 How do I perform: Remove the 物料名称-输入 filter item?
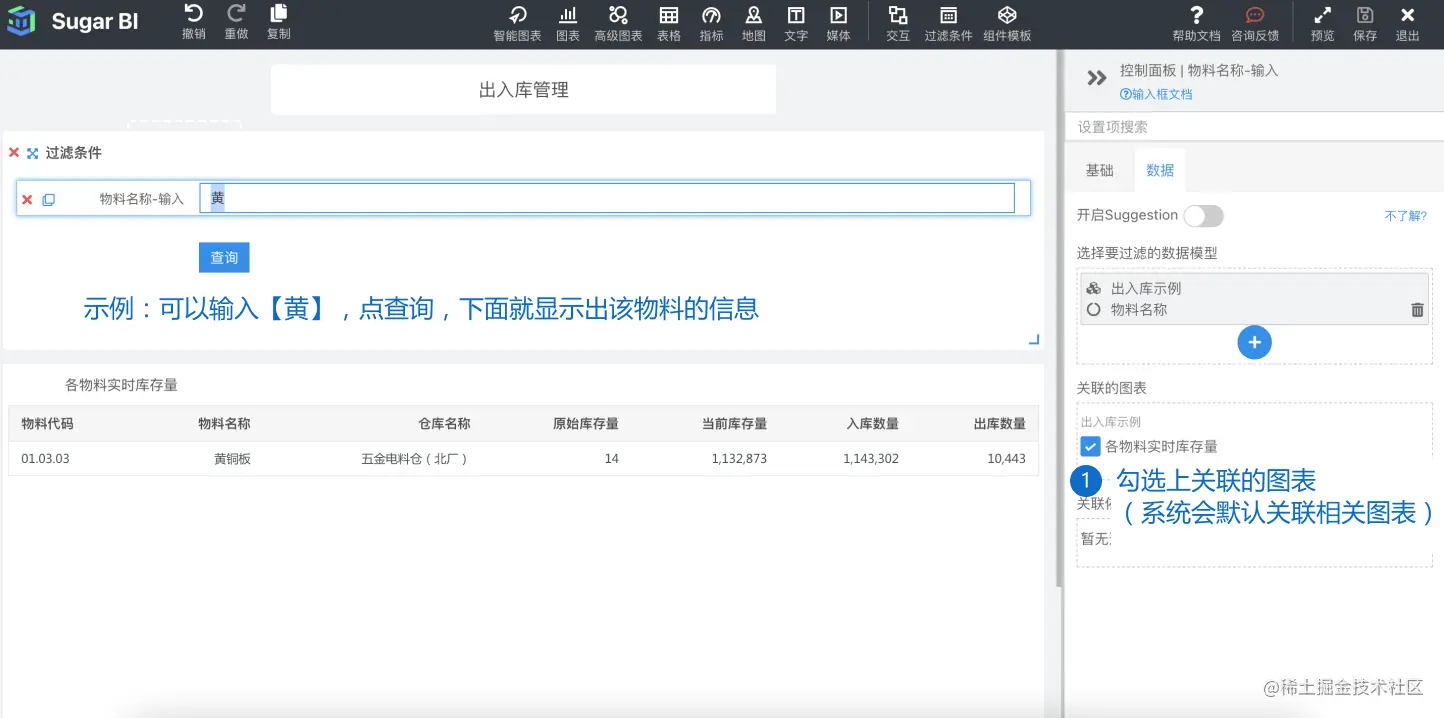click(x=27, y=199)
